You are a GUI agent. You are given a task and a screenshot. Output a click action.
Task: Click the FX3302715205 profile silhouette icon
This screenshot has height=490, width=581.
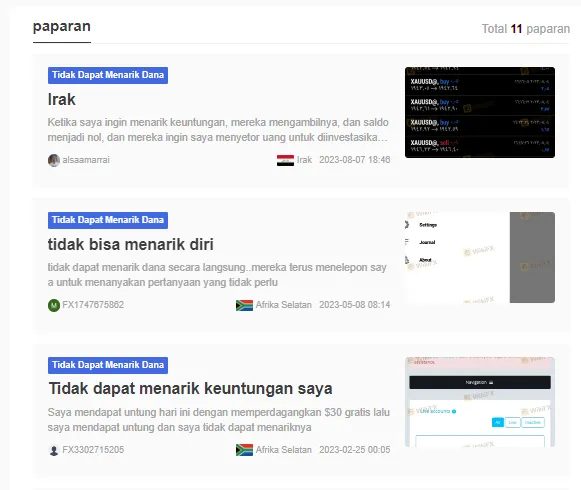tap(54, 450)
